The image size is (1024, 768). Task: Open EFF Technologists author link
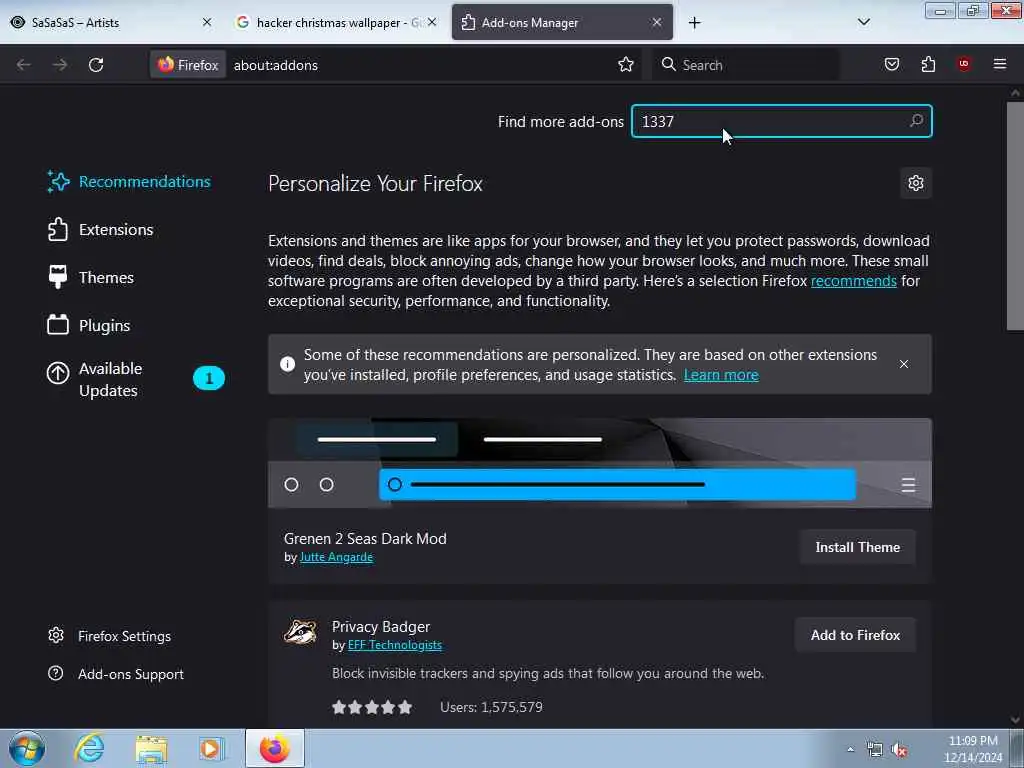(394, 645)
